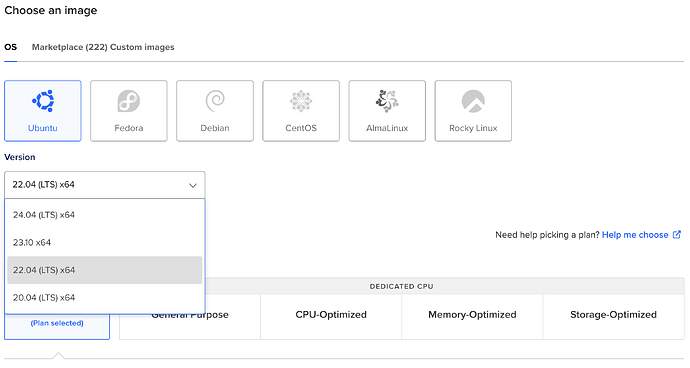Select the Memory-Optimized plan tab
The height and width of the screenshot is (368, 690).
472,315
